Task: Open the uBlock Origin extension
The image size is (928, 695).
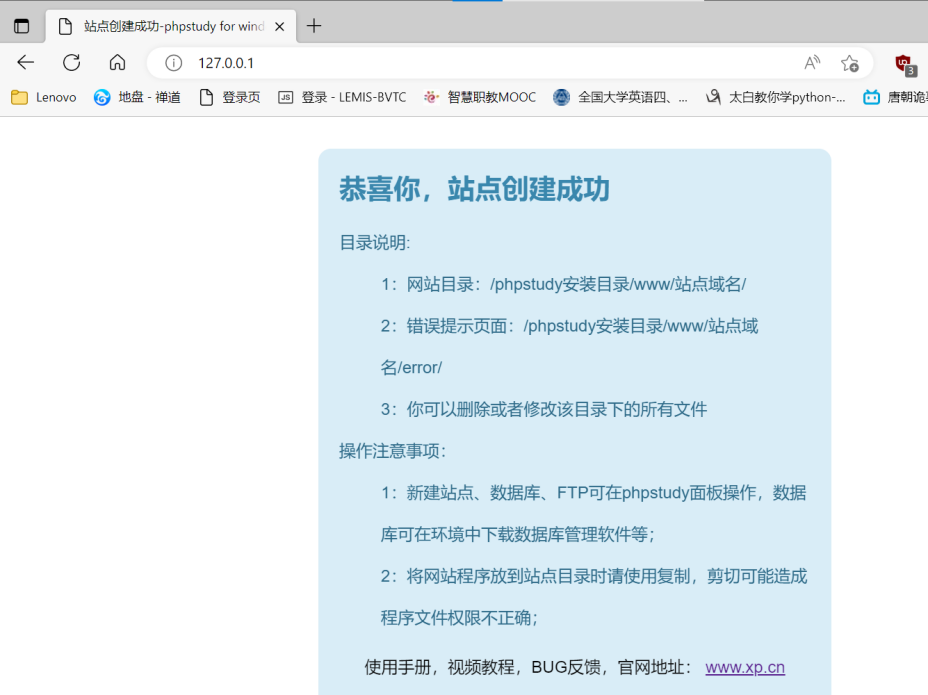Action: 903,62
